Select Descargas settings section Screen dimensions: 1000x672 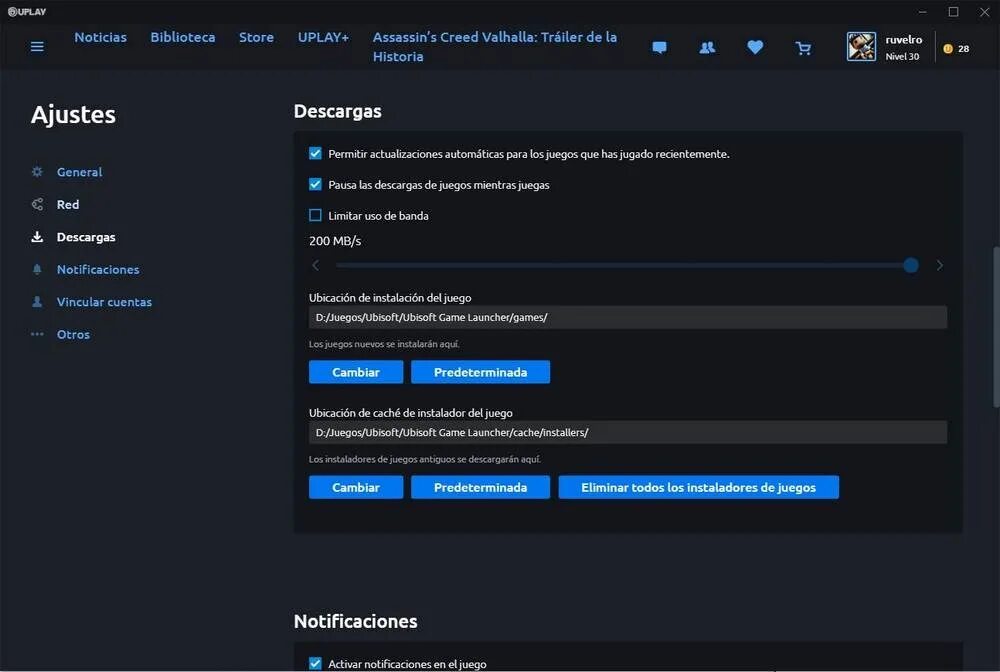click(86, 237)
